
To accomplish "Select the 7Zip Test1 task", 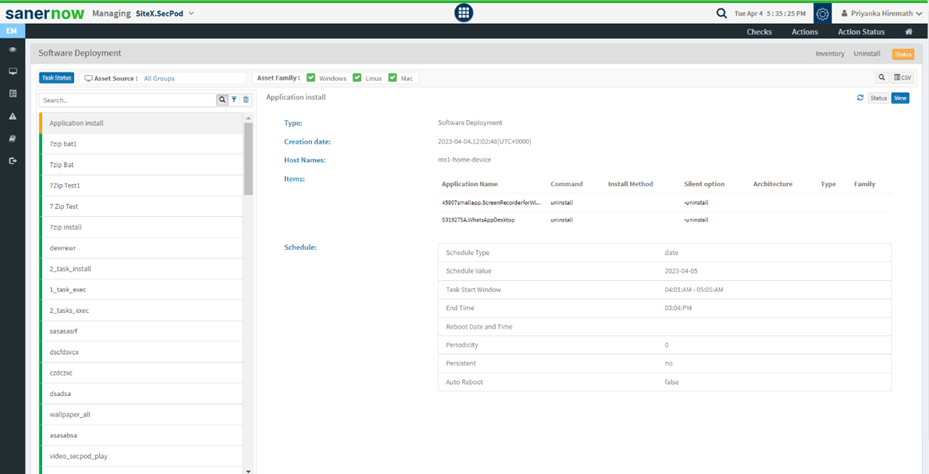I will [x=142, y=185].
